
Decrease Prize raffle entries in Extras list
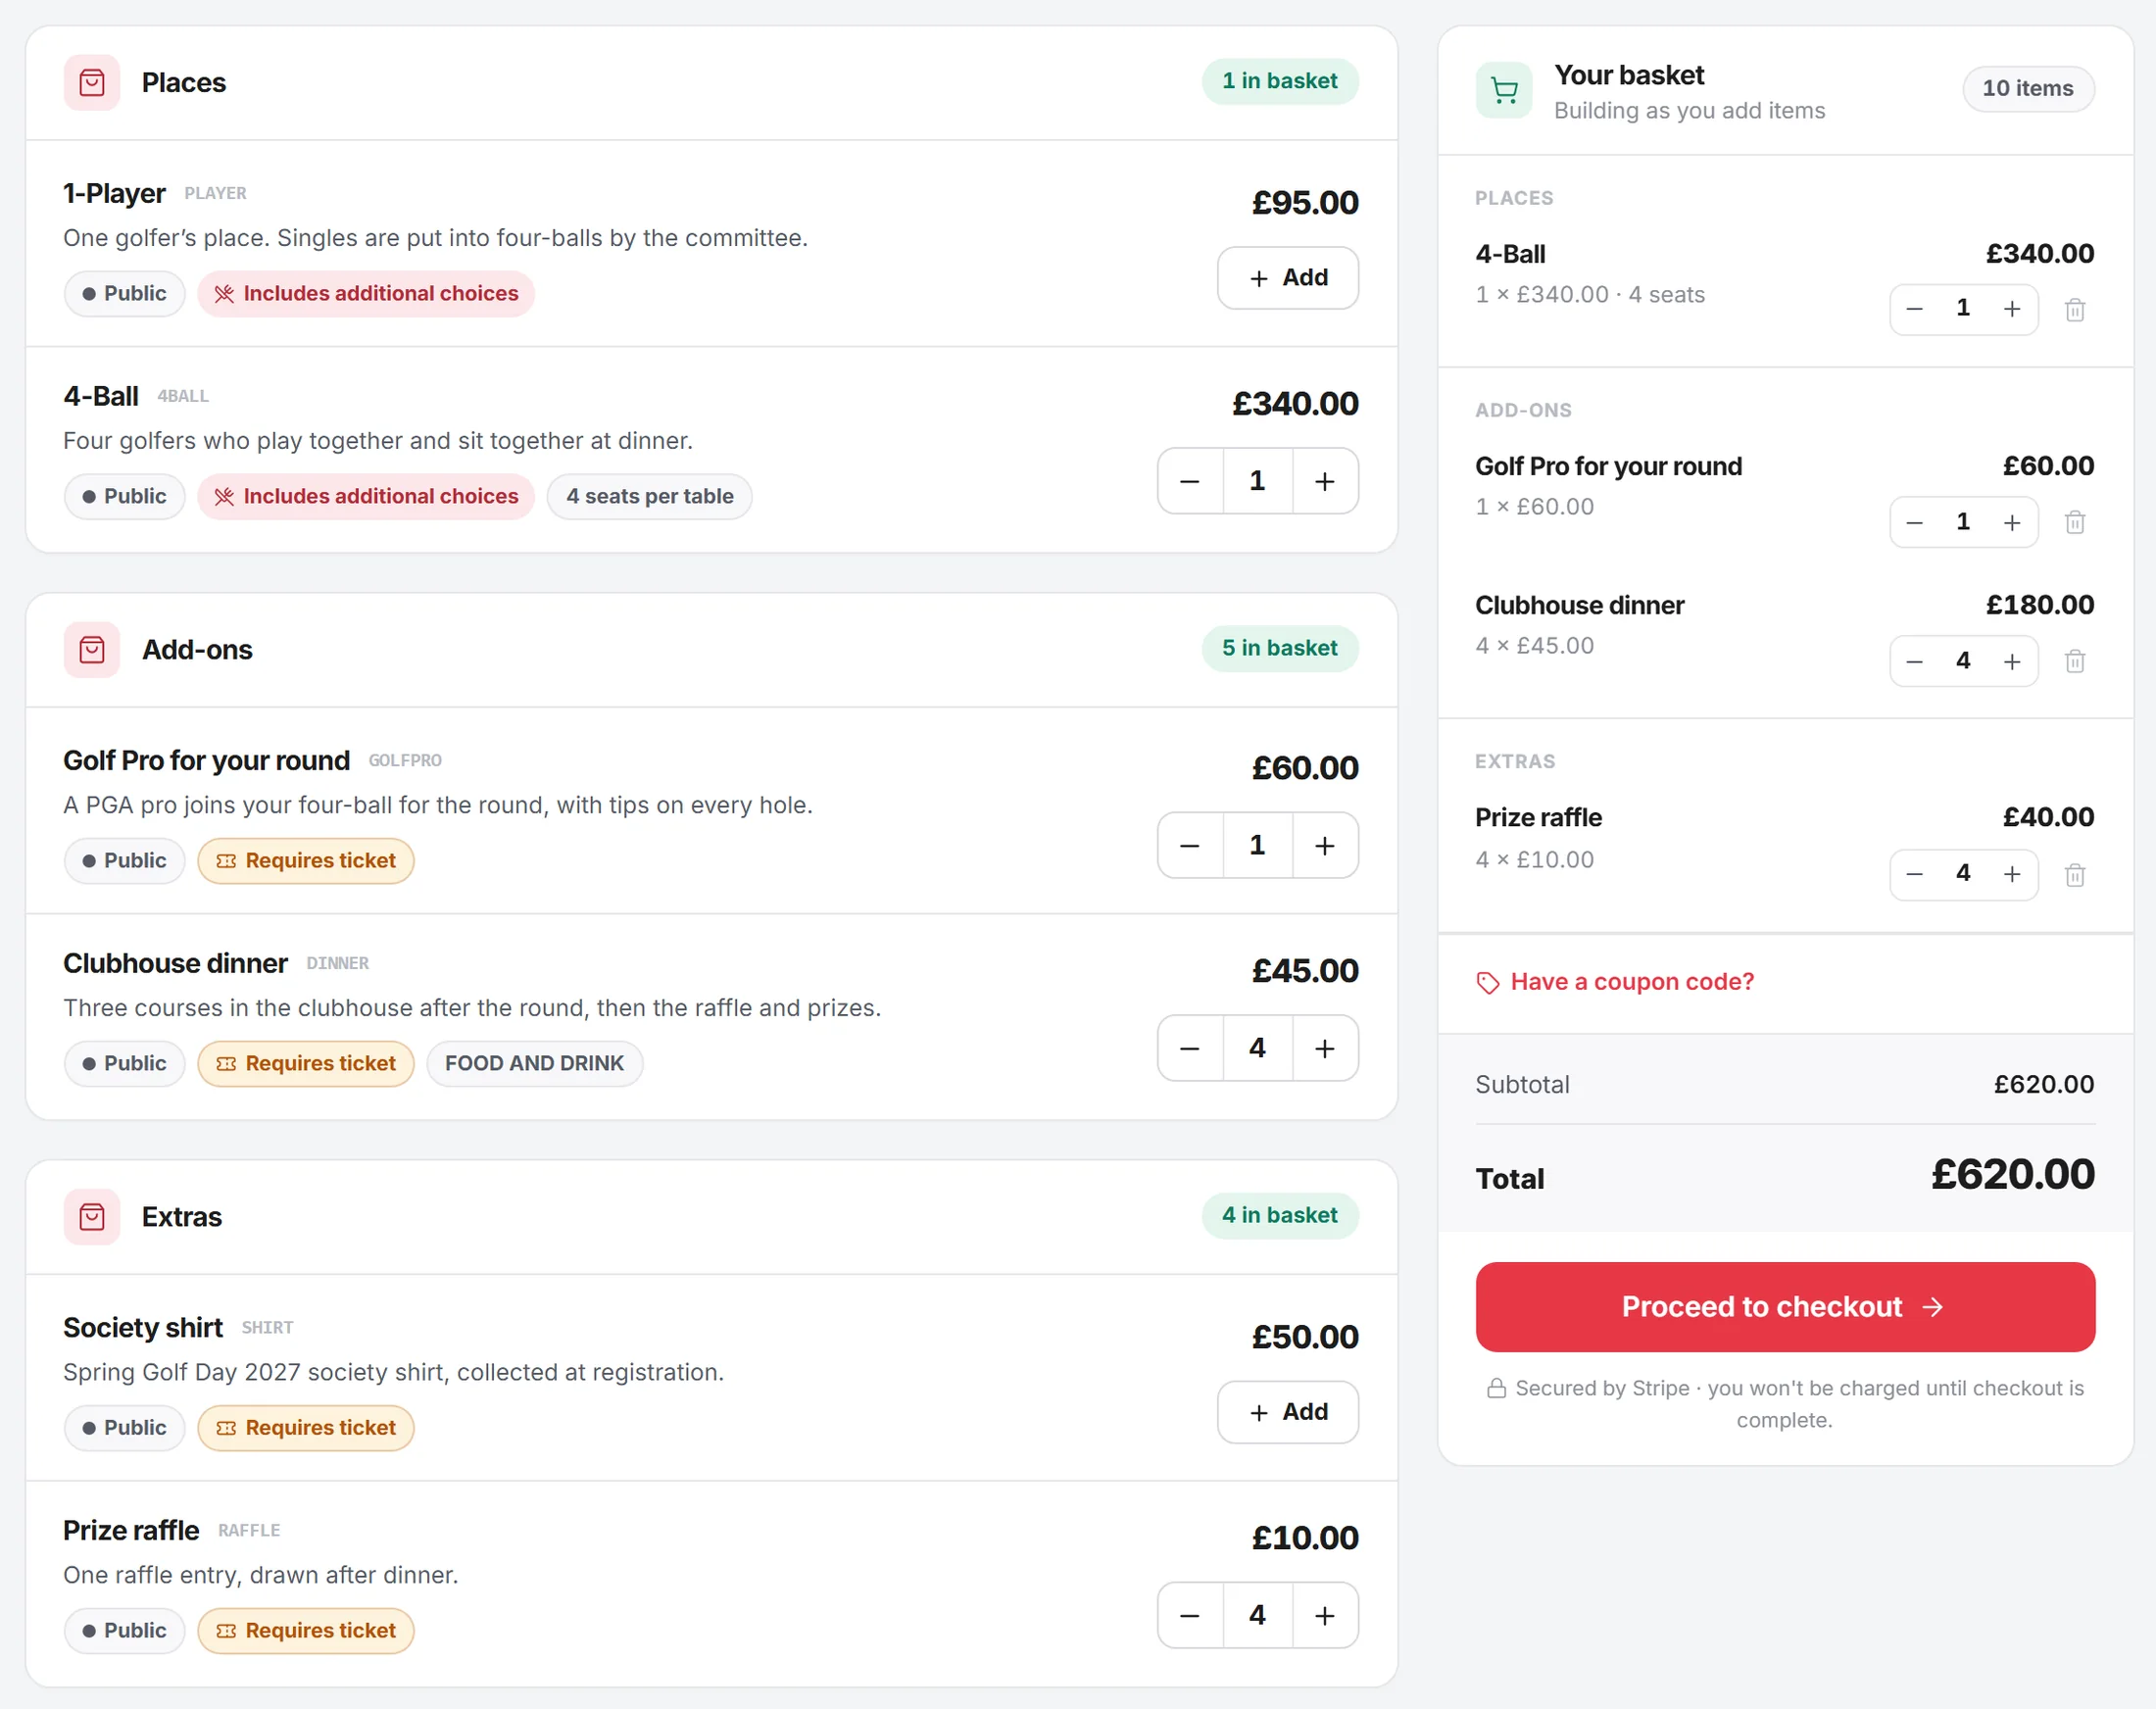click(x=1190, y=1615)
